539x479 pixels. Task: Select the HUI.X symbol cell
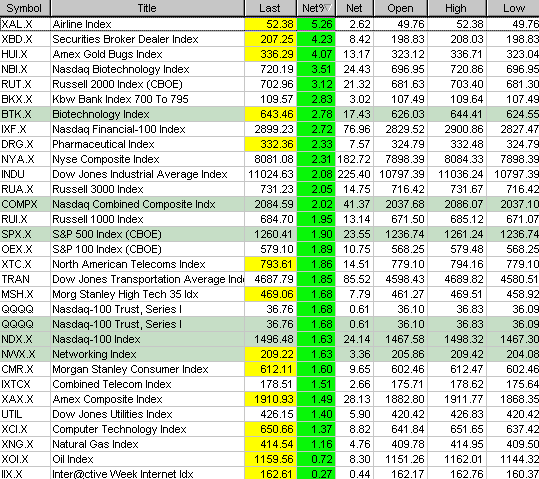click(x=25, y=54)
